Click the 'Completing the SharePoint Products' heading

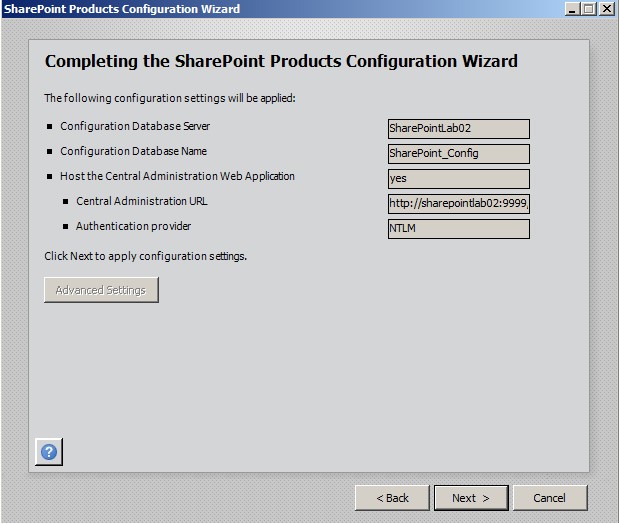[x=281, y=62]
